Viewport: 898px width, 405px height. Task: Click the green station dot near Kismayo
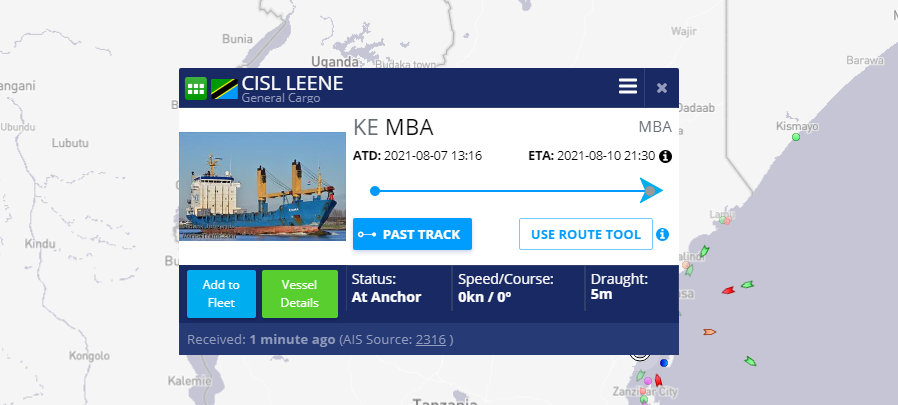point(796,138)
